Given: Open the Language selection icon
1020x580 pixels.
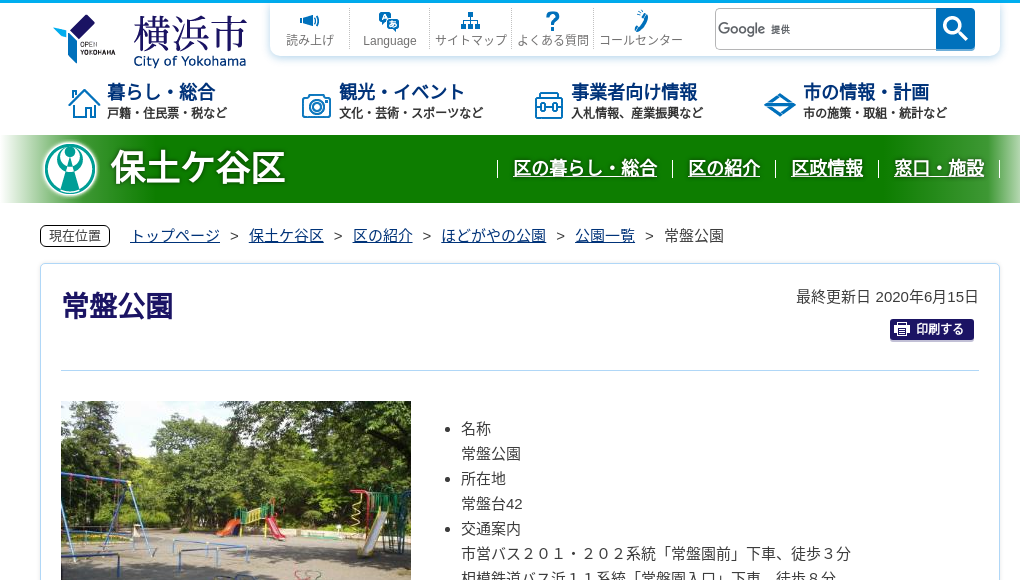Looking at the screenshot, I should pos(388,20).
